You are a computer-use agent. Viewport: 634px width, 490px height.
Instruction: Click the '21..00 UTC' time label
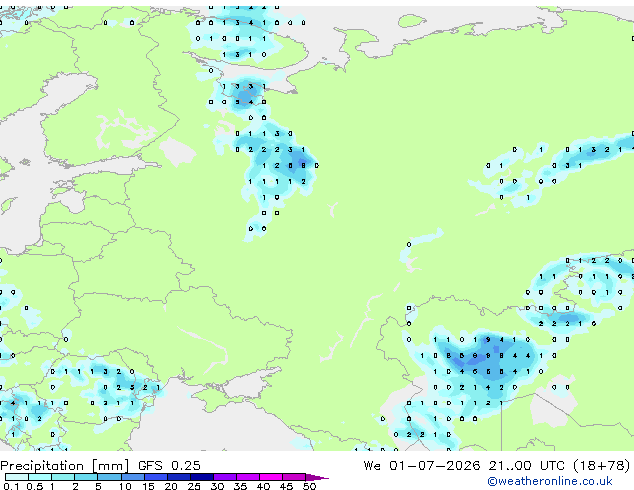526,465
